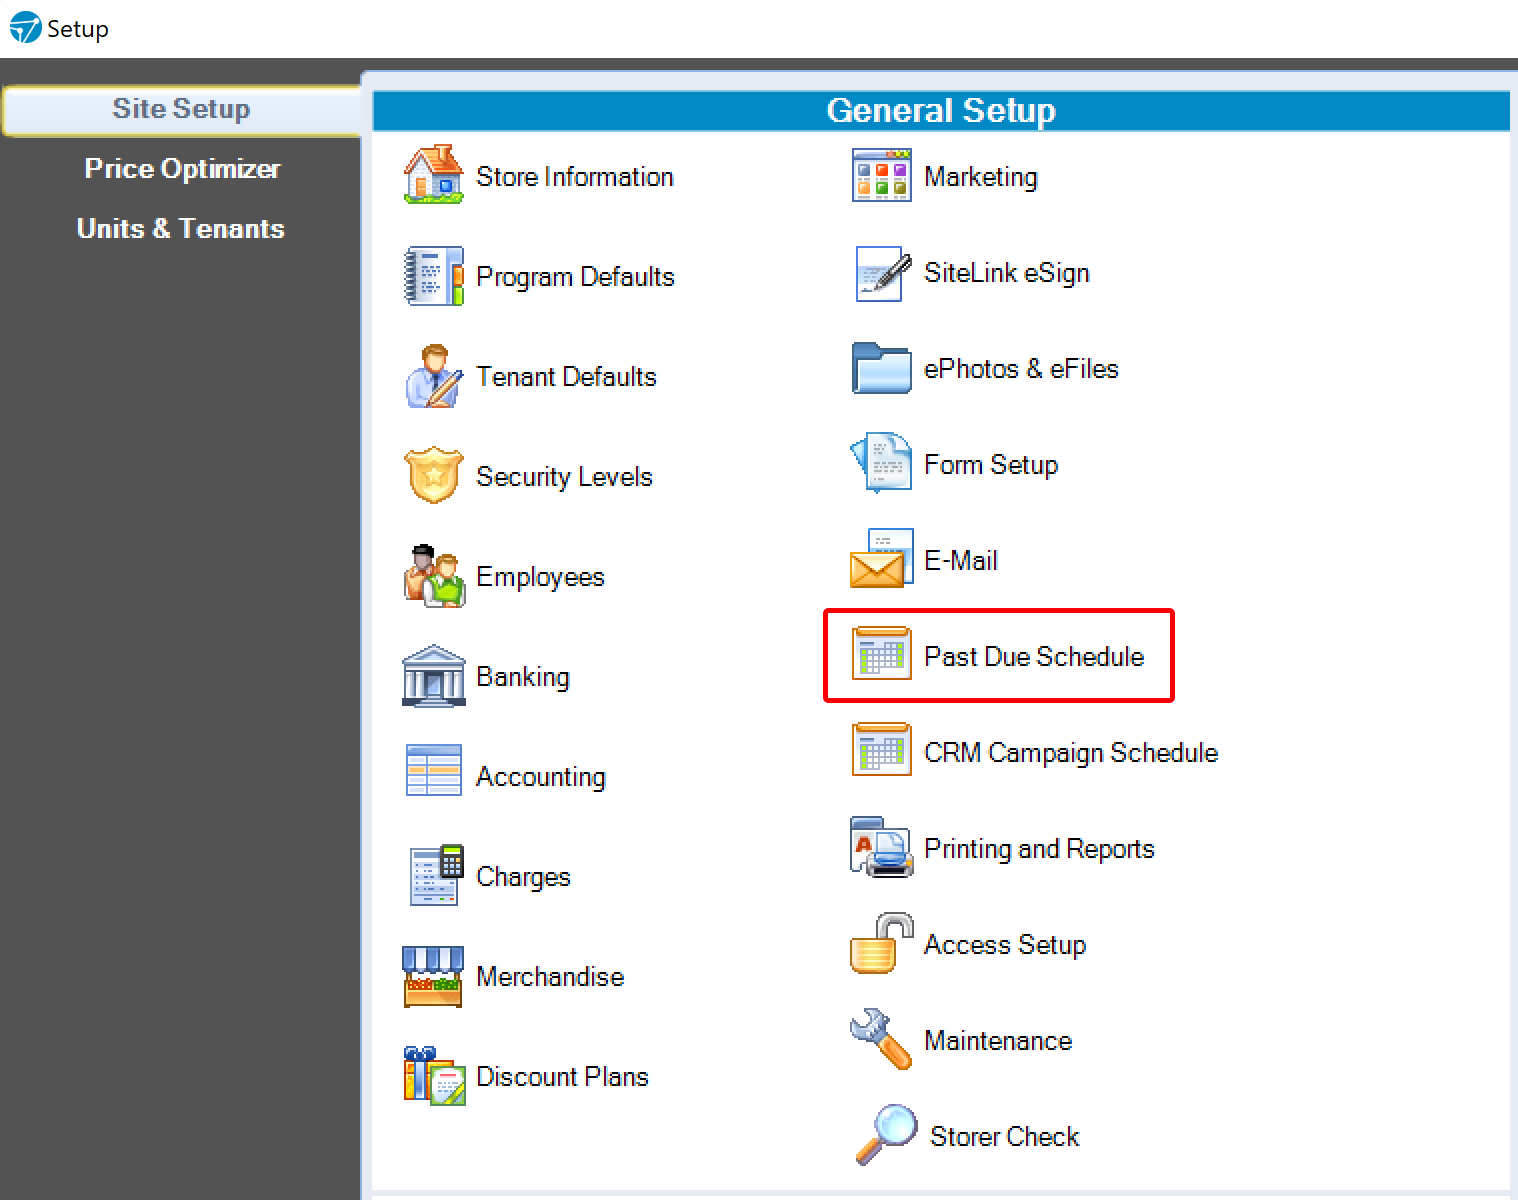Open the Store Information house icon
Viewport: 1518px width, 1200px height.
pyautogui.click(x=433, y=175)
